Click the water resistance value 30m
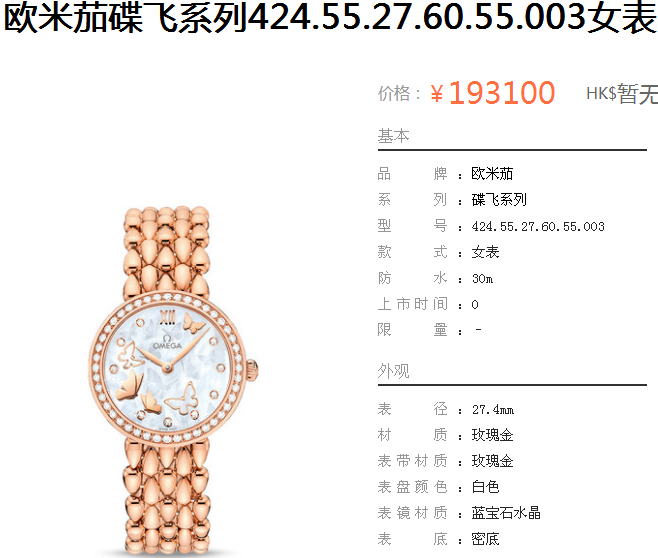 click(483, 279)
